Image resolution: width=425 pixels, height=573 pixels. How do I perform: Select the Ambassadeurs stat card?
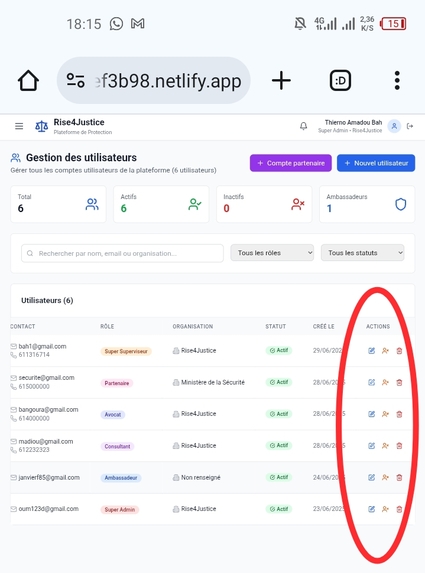[x=367, y=204]
